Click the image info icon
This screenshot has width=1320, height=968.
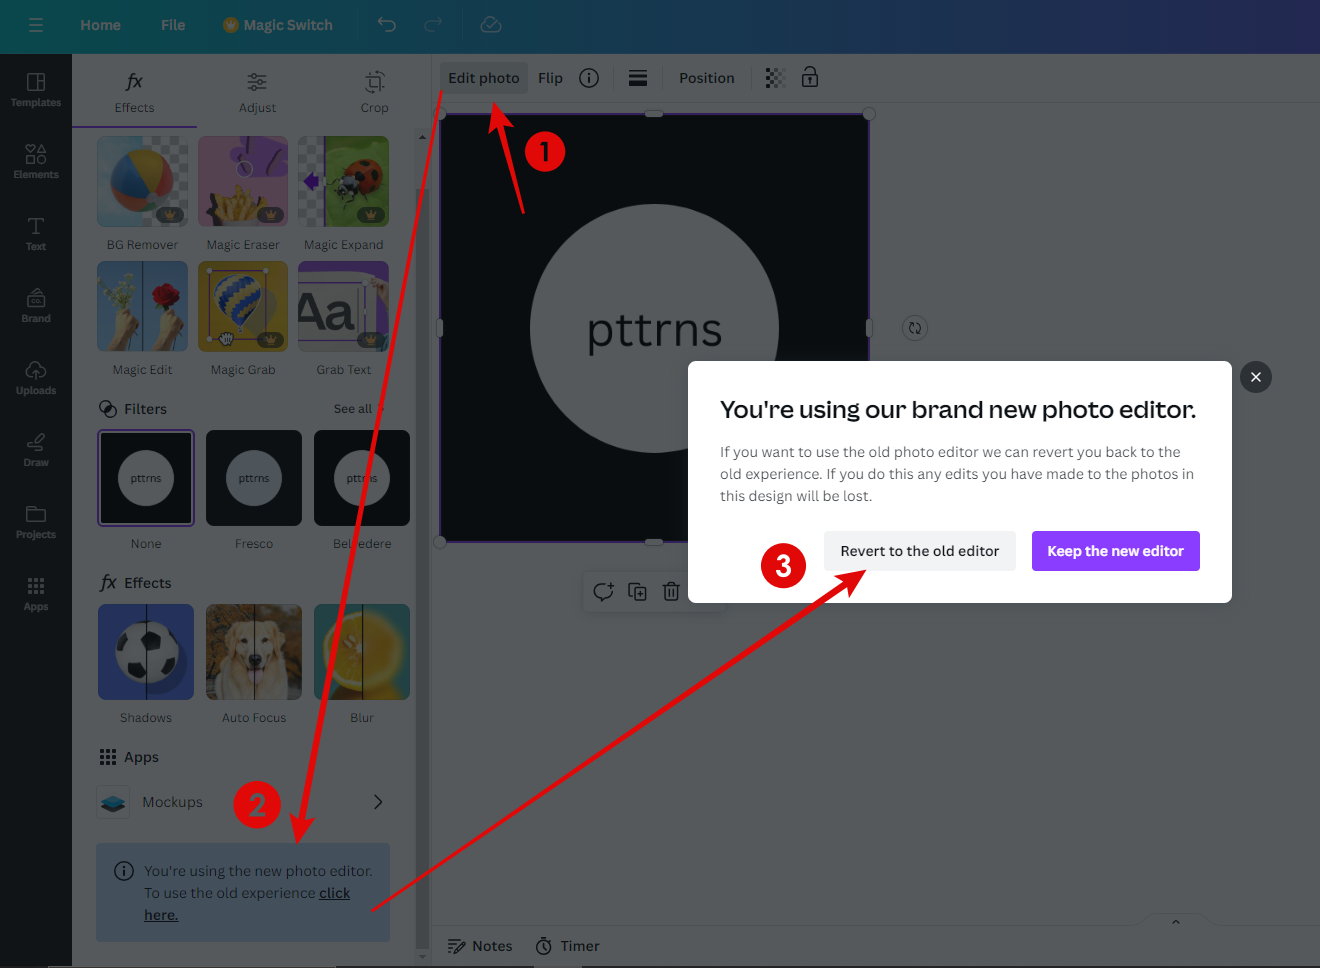pos(589,78)
